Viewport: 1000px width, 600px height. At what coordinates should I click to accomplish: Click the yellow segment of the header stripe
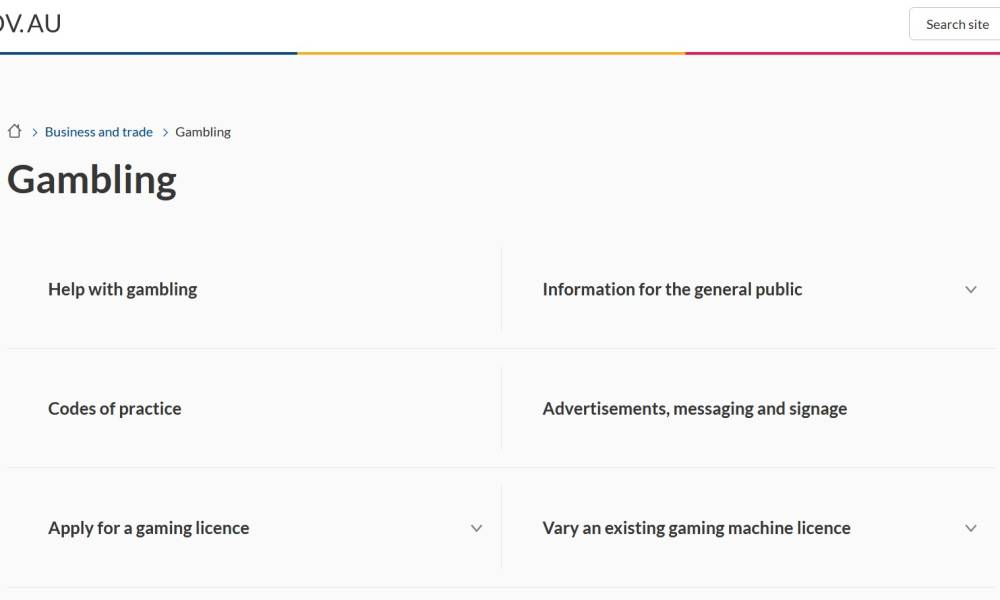[490, 53]
